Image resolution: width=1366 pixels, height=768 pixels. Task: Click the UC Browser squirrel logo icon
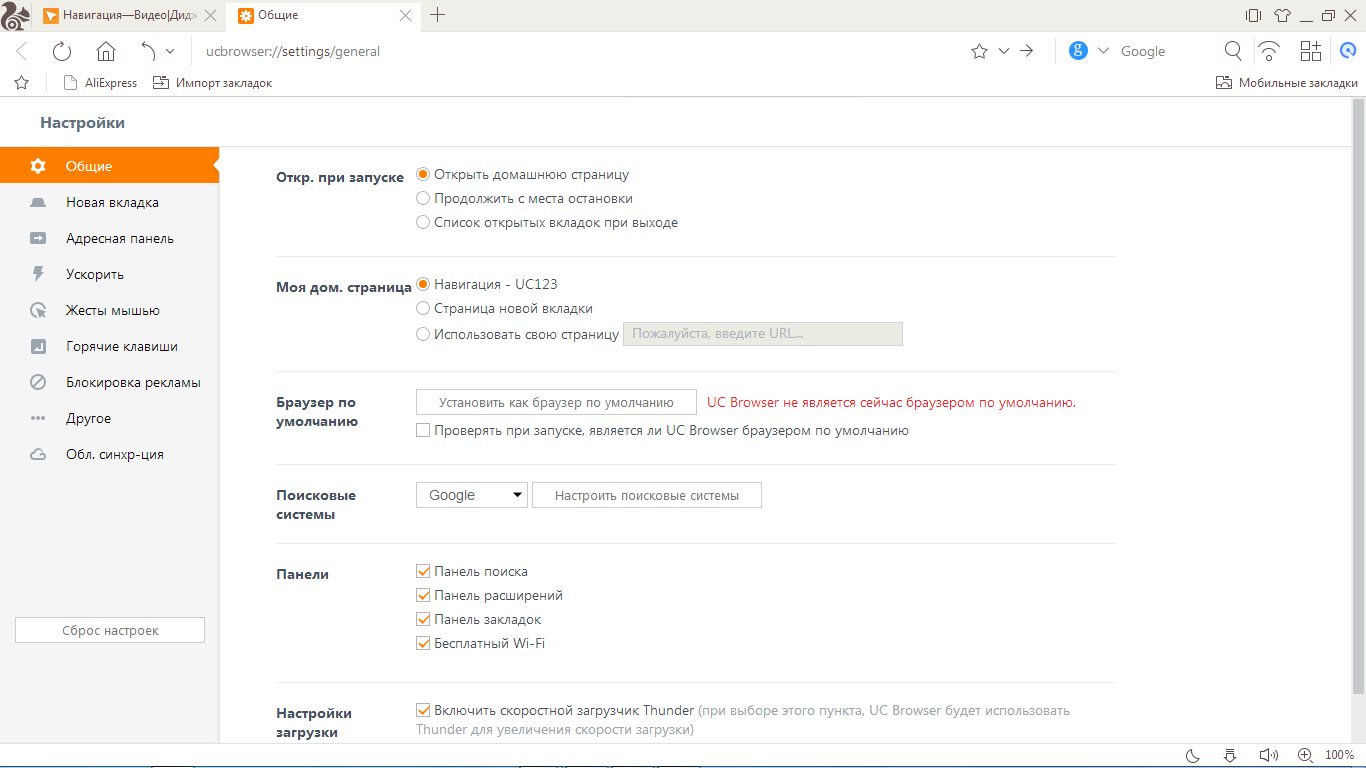(17, 15)
